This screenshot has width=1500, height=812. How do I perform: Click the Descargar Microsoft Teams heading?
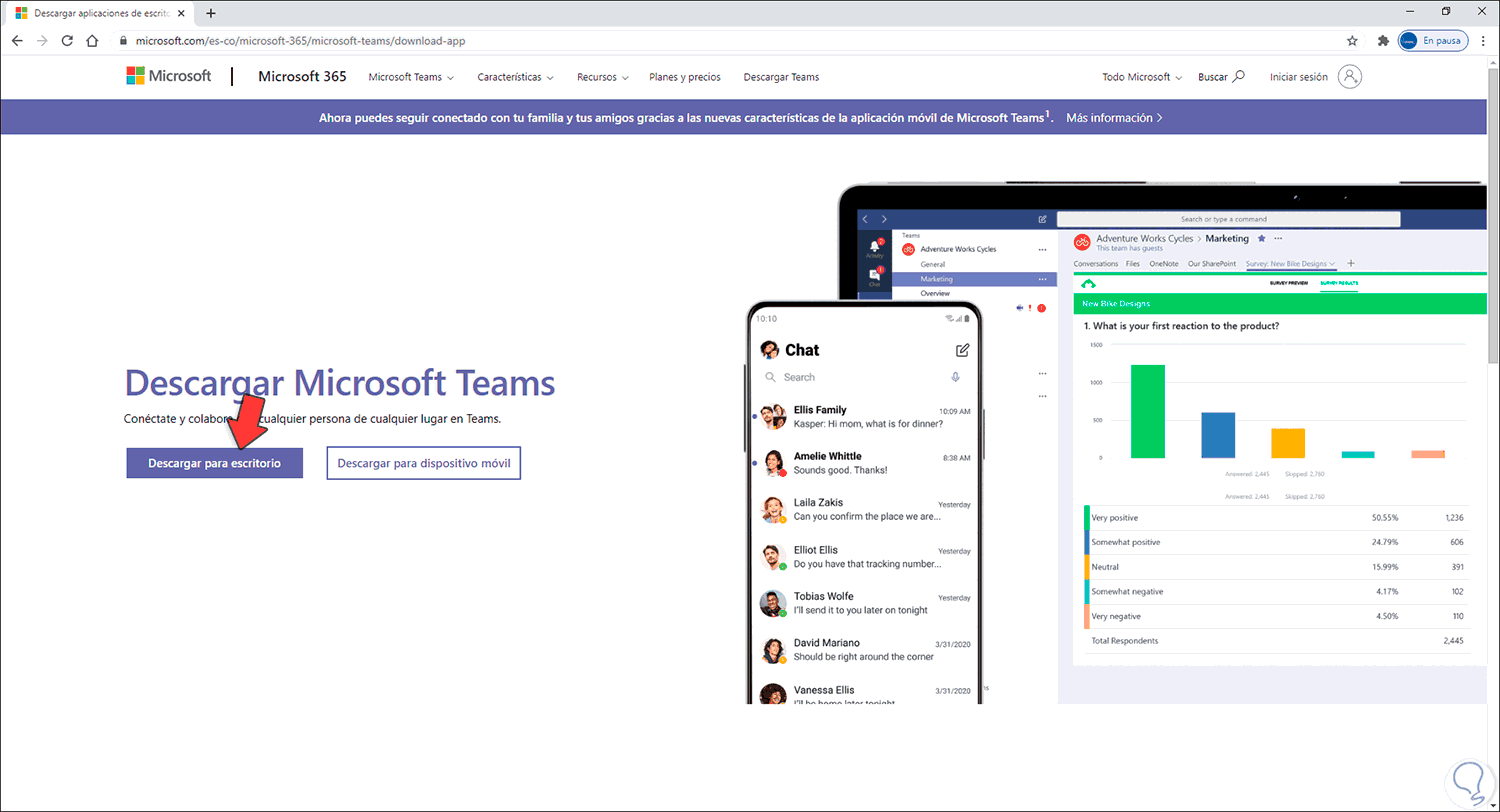tap(340, 383)
